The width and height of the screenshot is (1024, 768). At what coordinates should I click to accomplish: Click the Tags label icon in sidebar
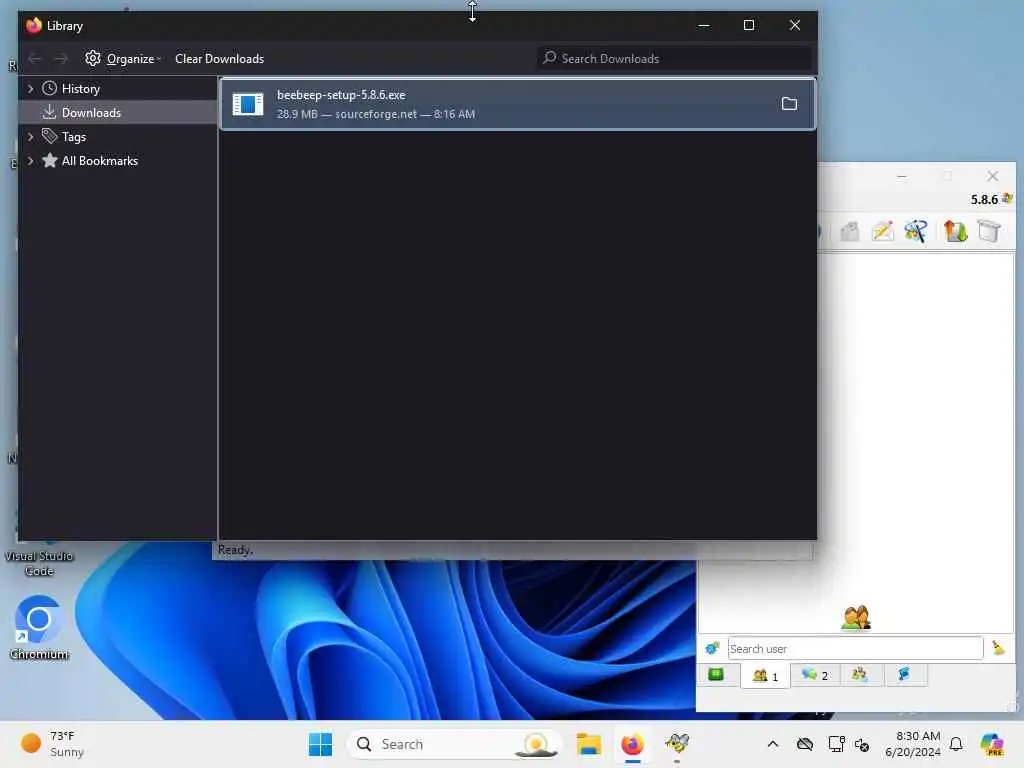(50, 136)
